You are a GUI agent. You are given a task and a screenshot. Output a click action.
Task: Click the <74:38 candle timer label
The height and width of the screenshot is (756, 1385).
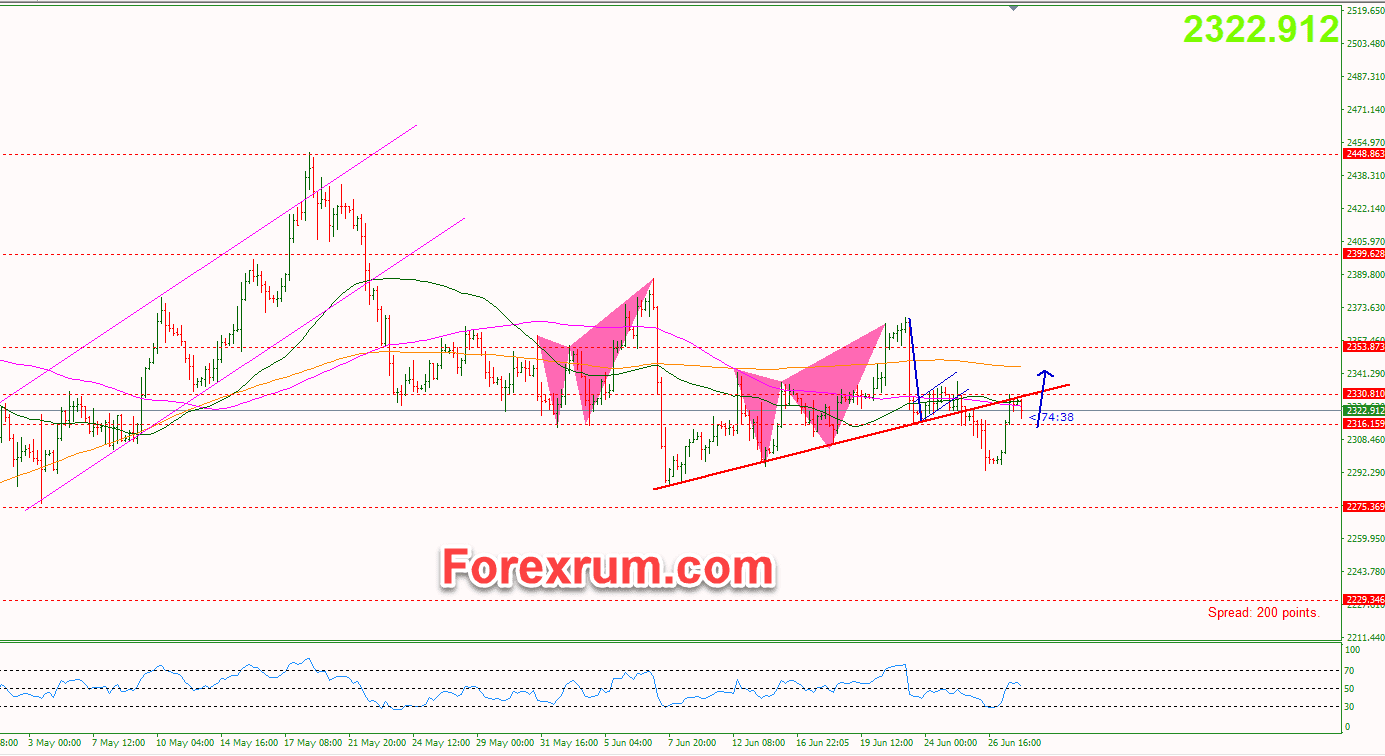pyautogui.click(x=1051, y=417)
